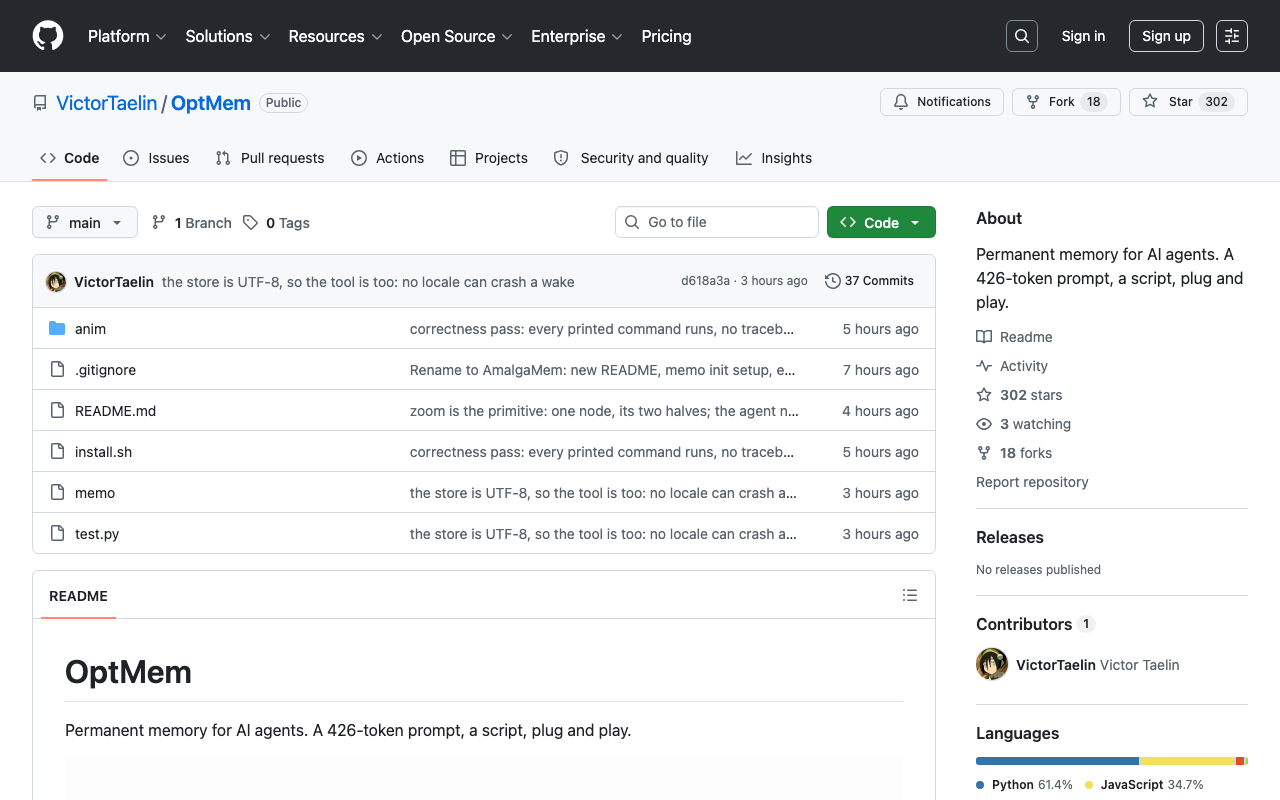Image resolution: width=1280 pixels, height=800 pixels.
Task: Click the README.md file icon
Action: point(57,411)
